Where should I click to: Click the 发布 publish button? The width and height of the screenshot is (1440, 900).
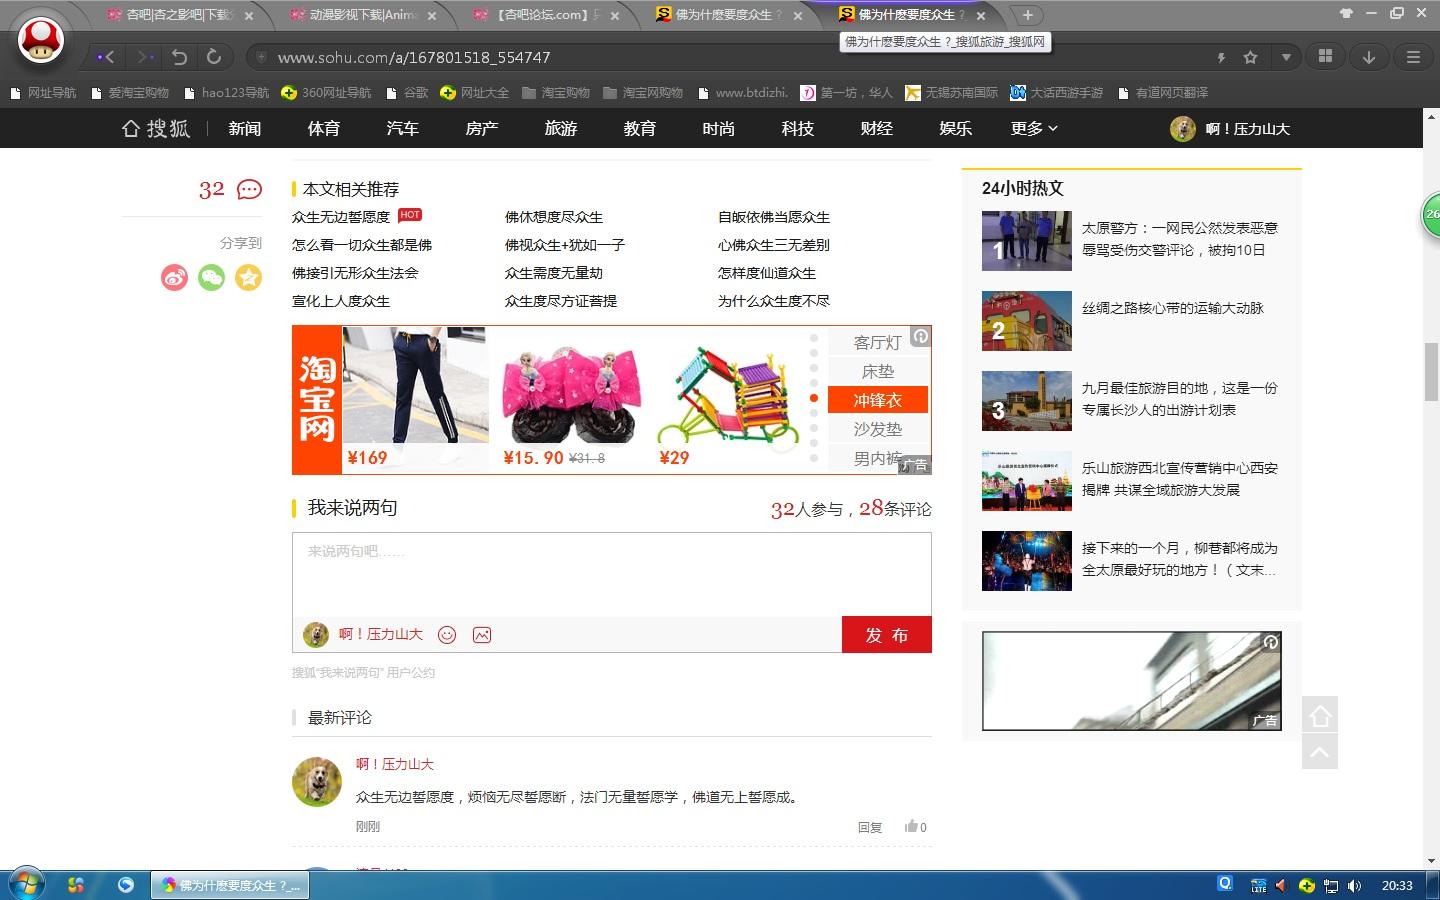click(x=886, y=634)
